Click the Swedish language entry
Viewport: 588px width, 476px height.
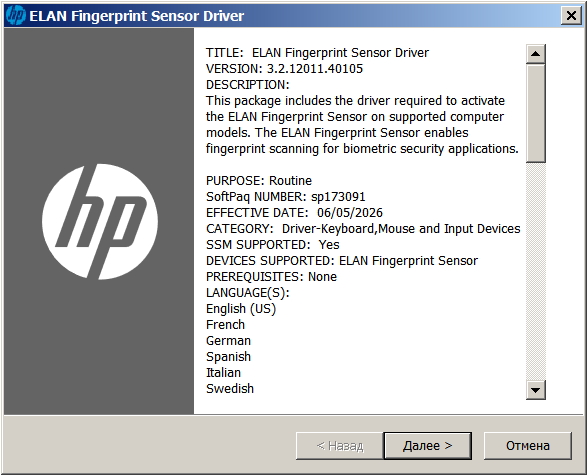pos(230,389)
